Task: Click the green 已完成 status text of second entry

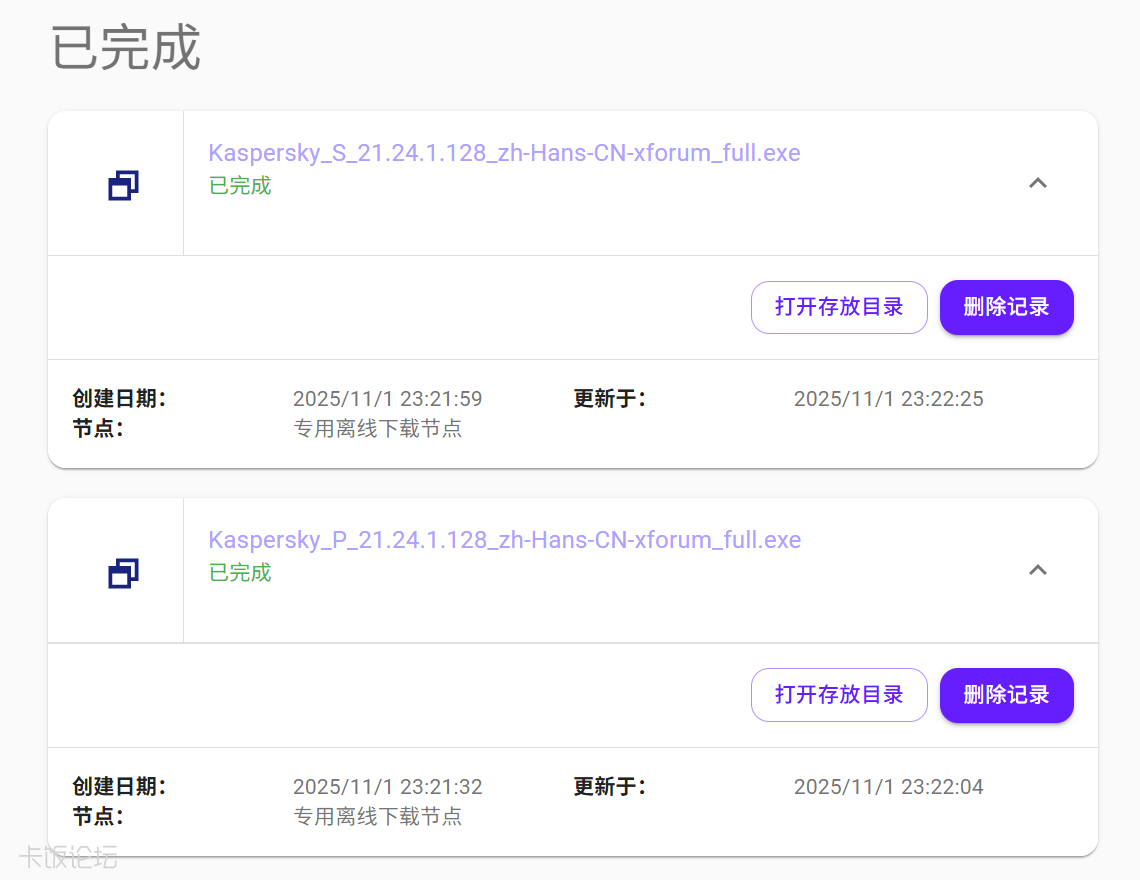Action: click(240, 573)
